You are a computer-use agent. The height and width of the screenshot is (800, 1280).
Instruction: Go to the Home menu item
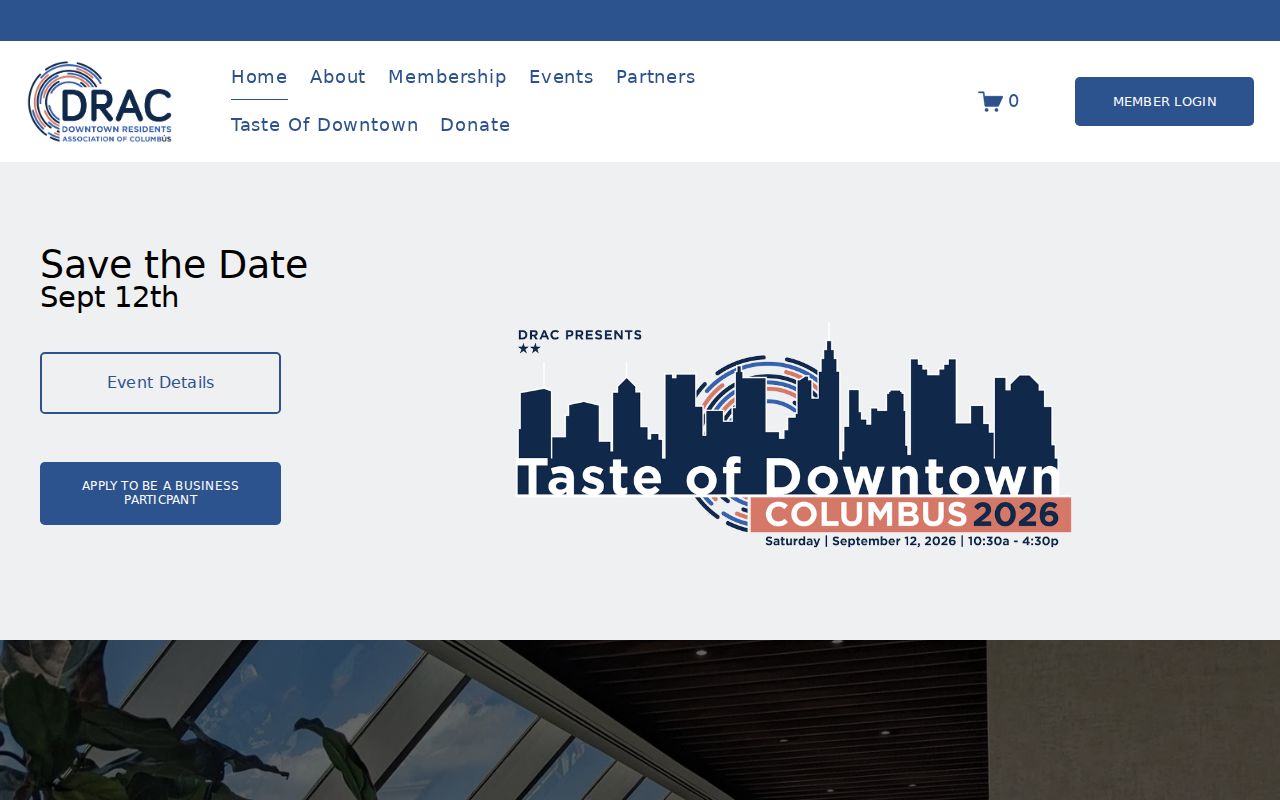(x=259, y=77)
